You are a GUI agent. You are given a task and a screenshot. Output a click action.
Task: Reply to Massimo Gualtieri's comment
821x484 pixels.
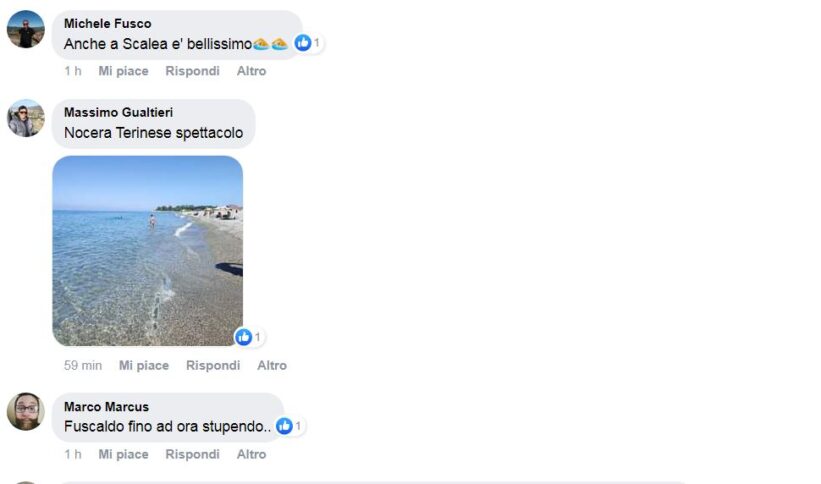point(213,366)
